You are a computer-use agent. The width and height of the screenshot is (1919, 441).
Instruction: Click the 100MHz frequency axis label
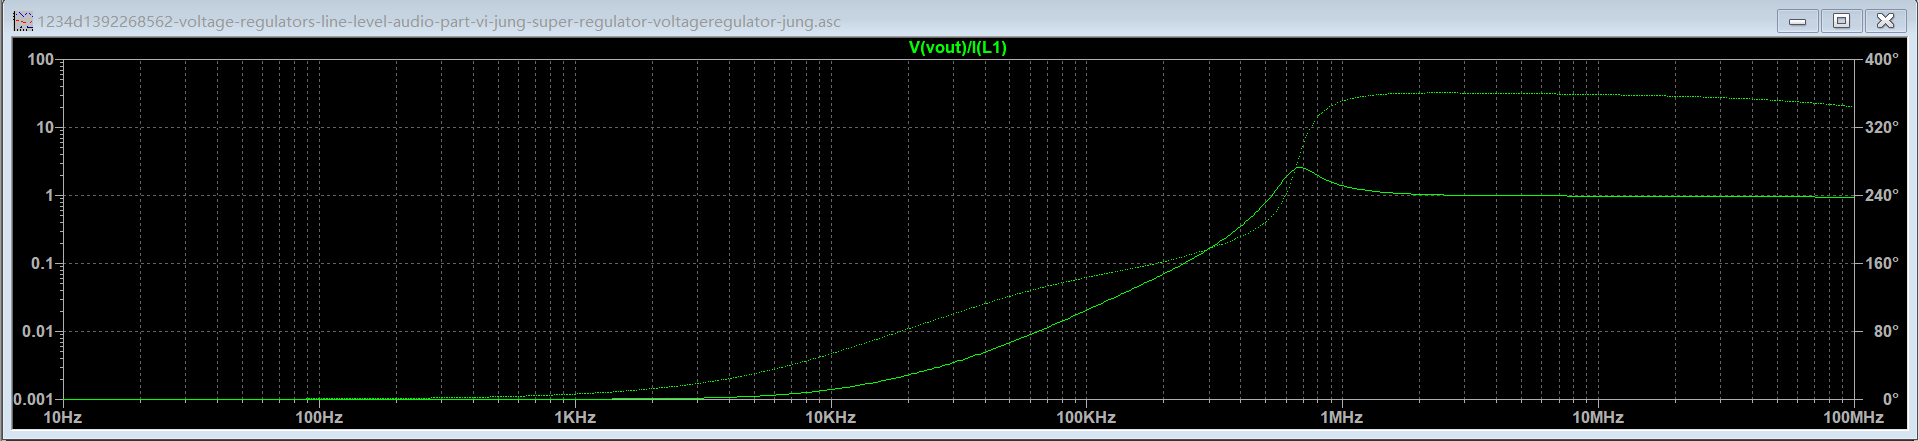(x=1853, y=417)
